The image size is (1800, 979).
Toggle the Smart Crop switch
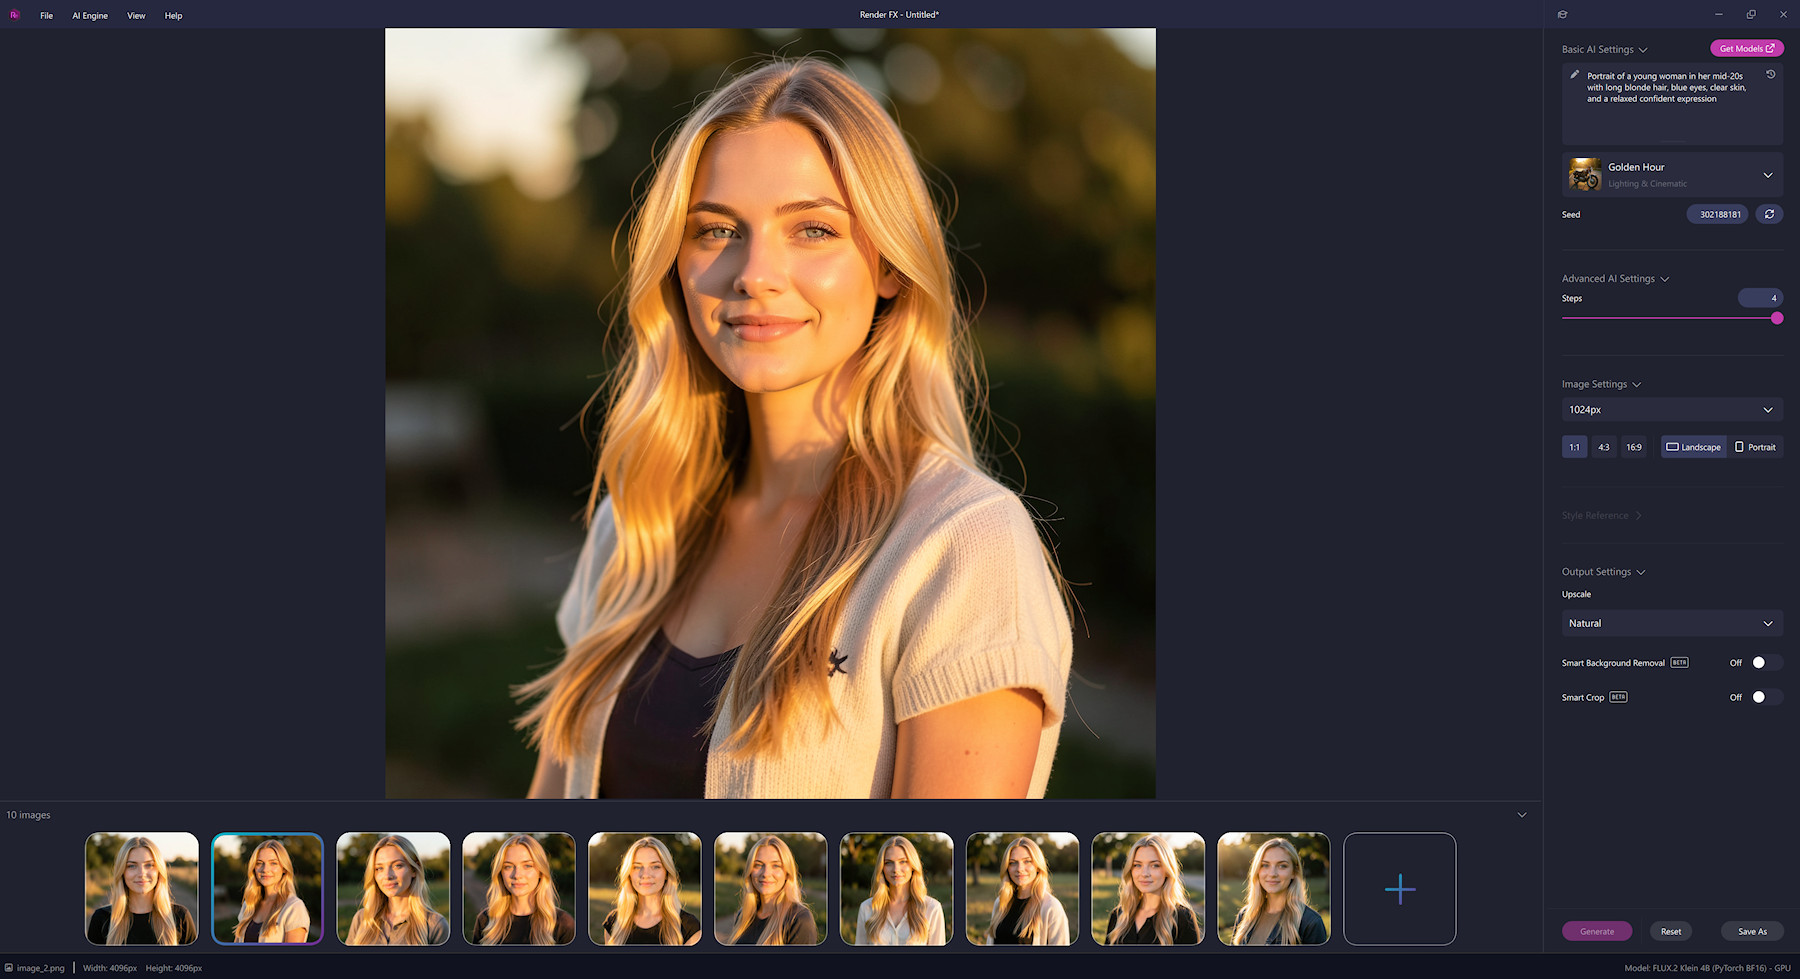(1765, 697)
